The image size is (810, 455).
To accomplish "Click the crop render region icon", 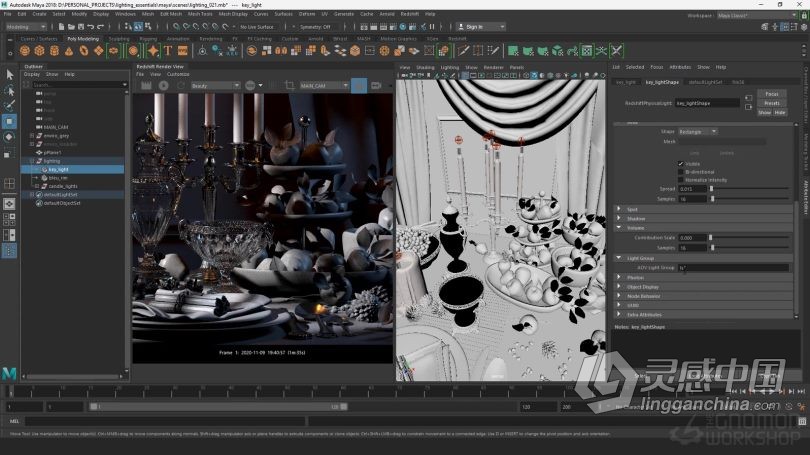I will (290, 86).
